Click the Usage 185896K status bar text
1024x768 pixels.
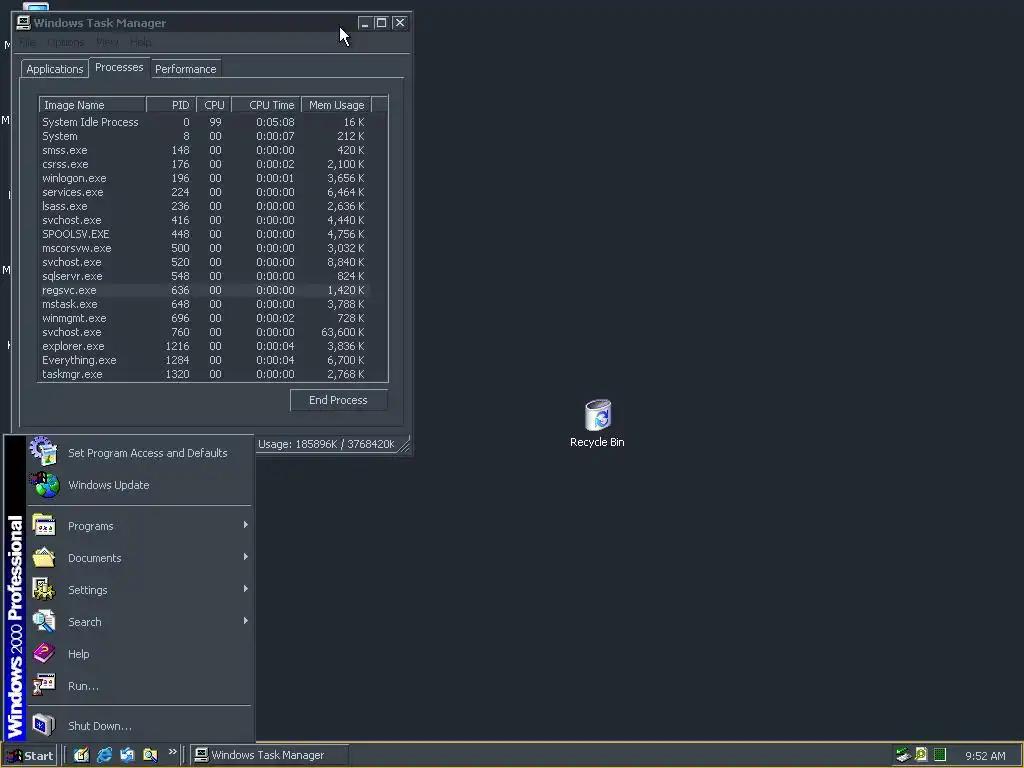326,444
